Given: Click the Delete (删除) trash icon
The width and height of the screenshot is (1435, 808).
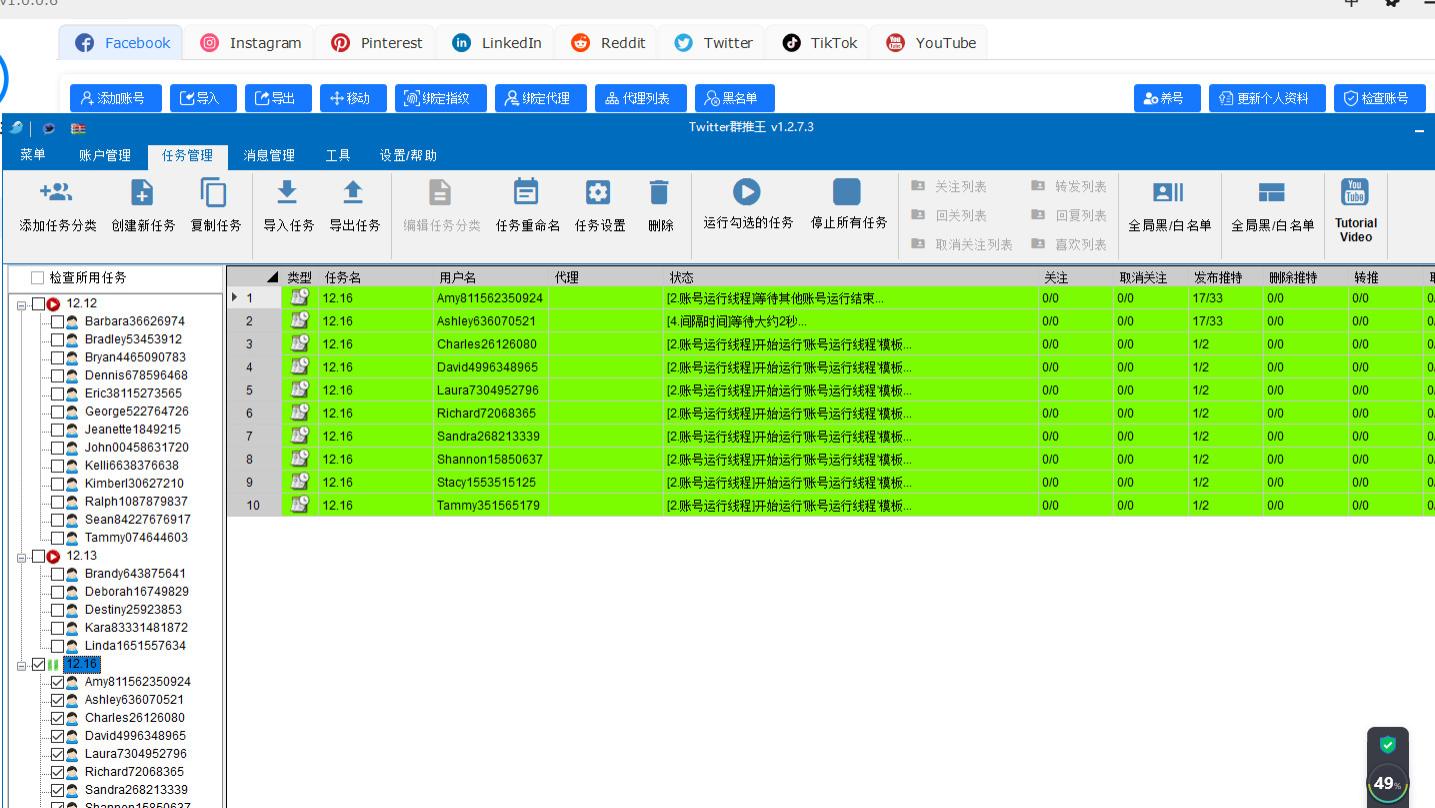Looking at the screenshot, I should [x=659, y=192].
